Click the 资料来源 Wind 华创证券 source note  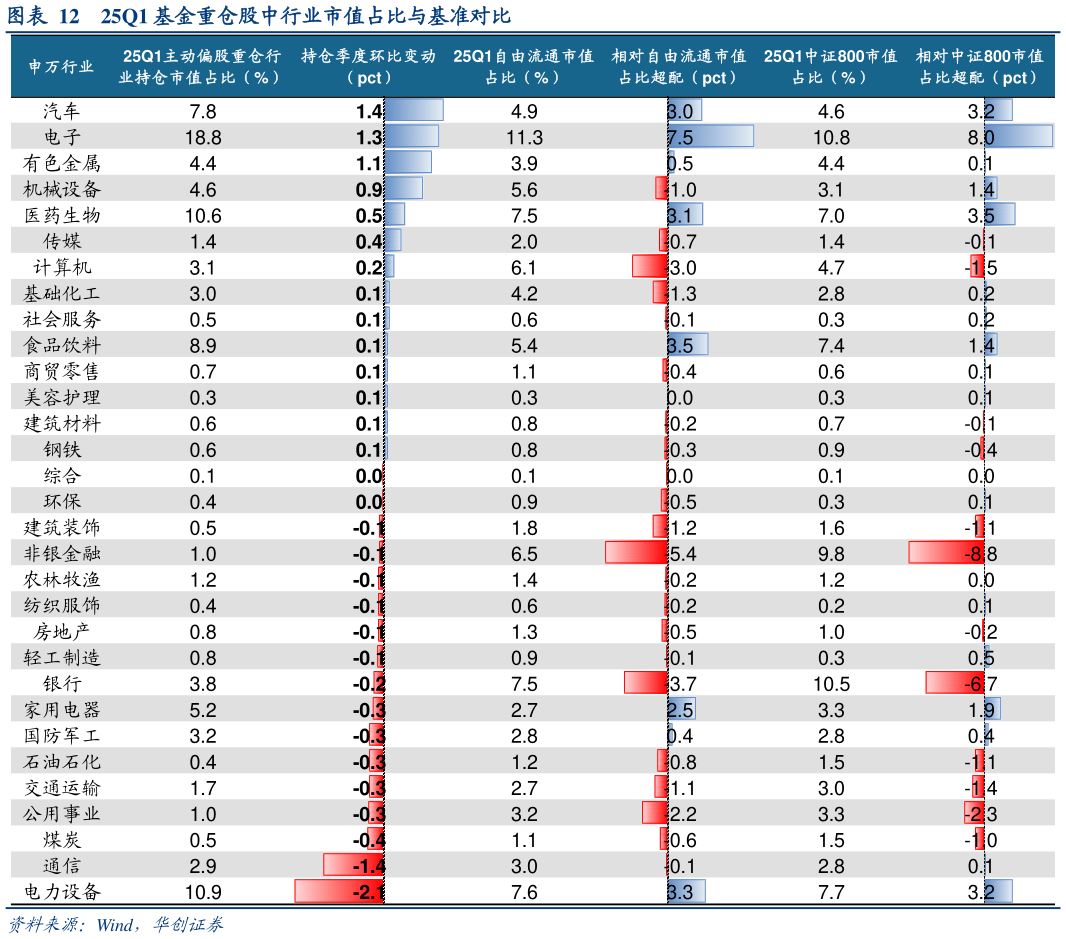click(115, 923)
